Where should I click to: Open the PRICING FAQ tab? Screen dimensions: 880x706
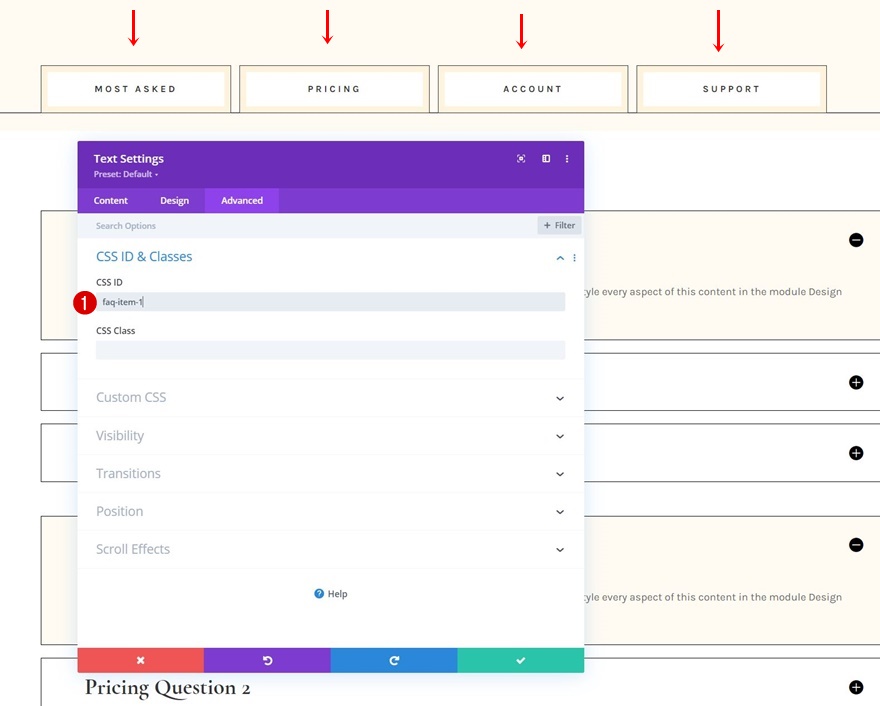pos(334,89)
